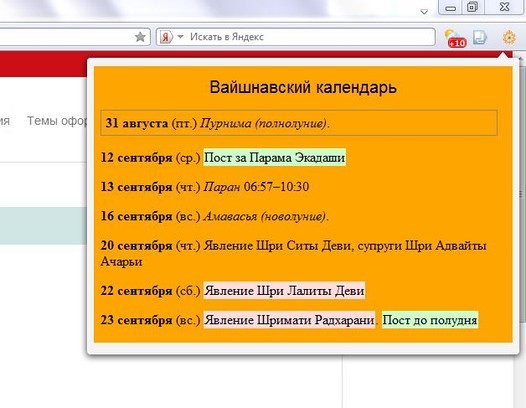Click 'Явление Шримати Радхарани' highlight
The height and width of the screenshot is (408, 526).
tap(289, 320)
